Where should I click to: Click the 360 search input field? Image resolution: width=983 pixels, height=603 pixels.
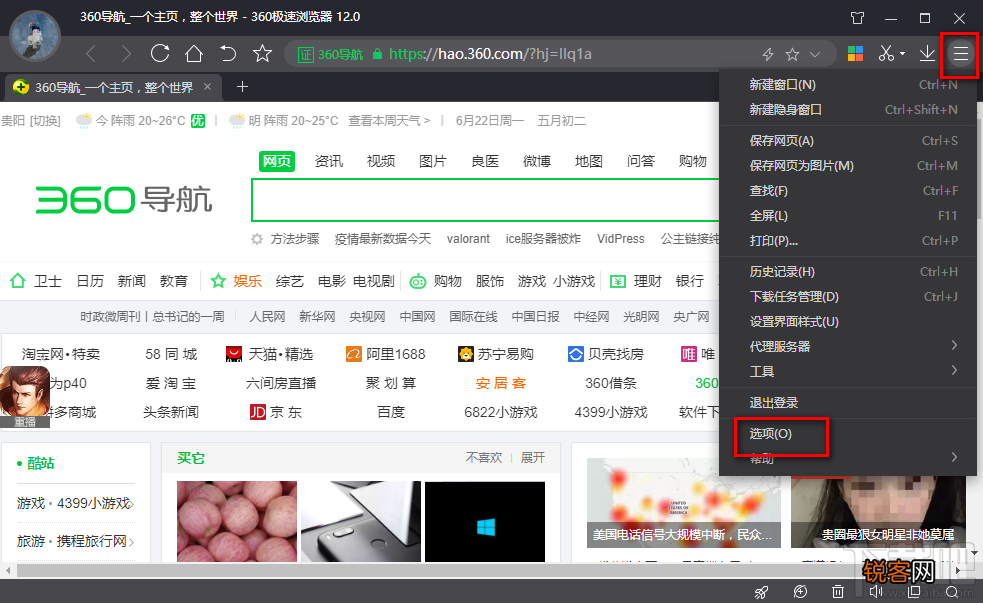point(485,200)
